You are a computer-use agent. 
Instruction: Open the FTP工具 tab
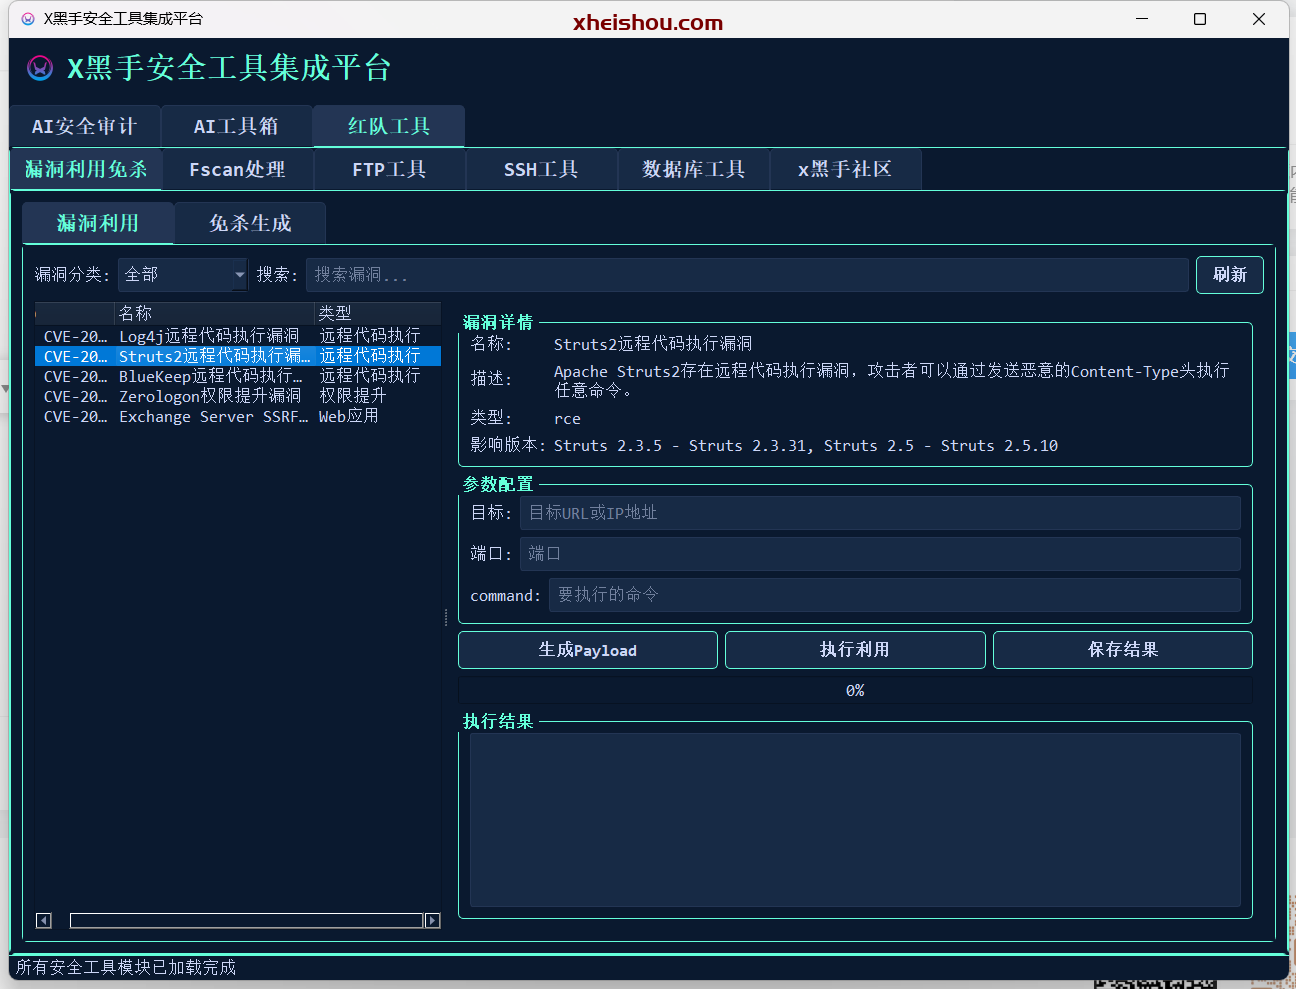click(x=389, y=170)
